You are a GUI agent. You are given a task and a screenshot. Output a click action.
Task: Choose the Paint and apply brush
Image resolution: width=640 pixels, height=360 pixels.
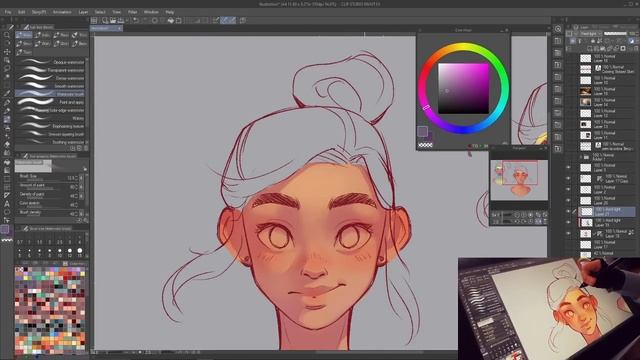coord(50,102)
